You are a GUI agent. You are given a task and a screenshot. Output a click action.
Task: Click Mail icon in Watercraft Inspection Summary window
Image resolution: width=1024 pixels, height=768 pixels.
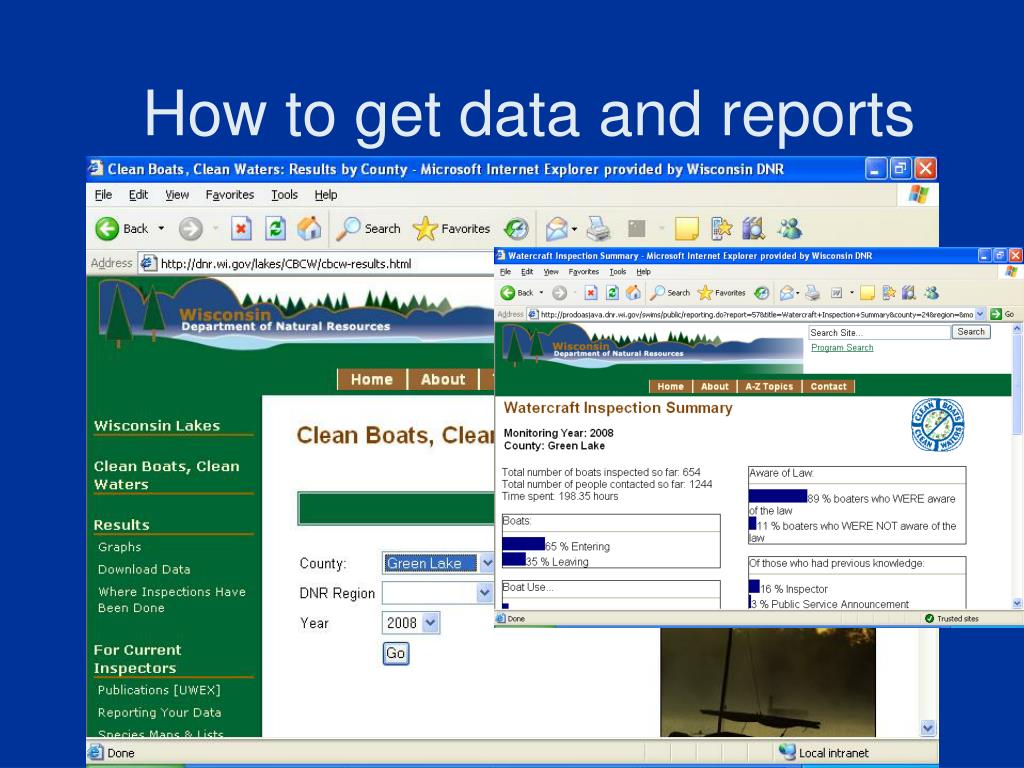click(x=787, y=293)
